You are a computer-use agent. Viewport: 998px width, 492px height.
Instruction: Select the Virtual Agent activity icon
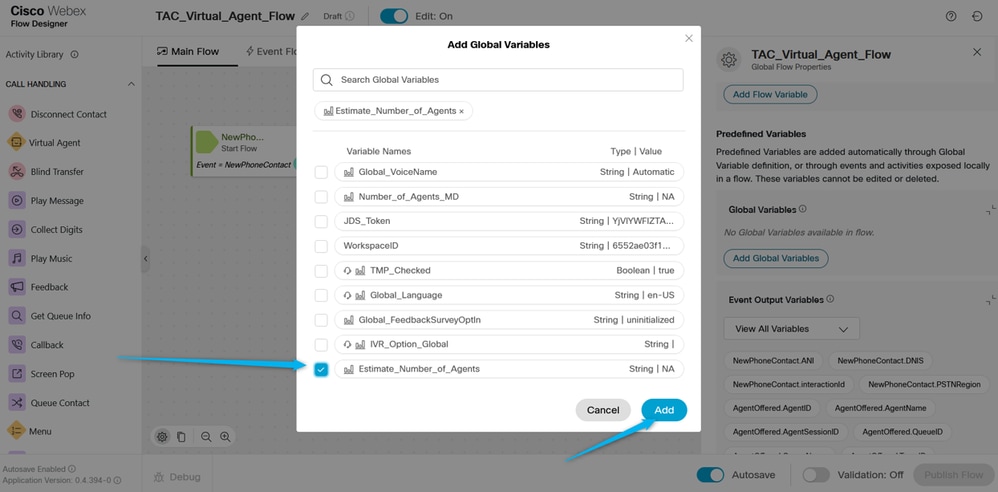click(x=17, y=143)
